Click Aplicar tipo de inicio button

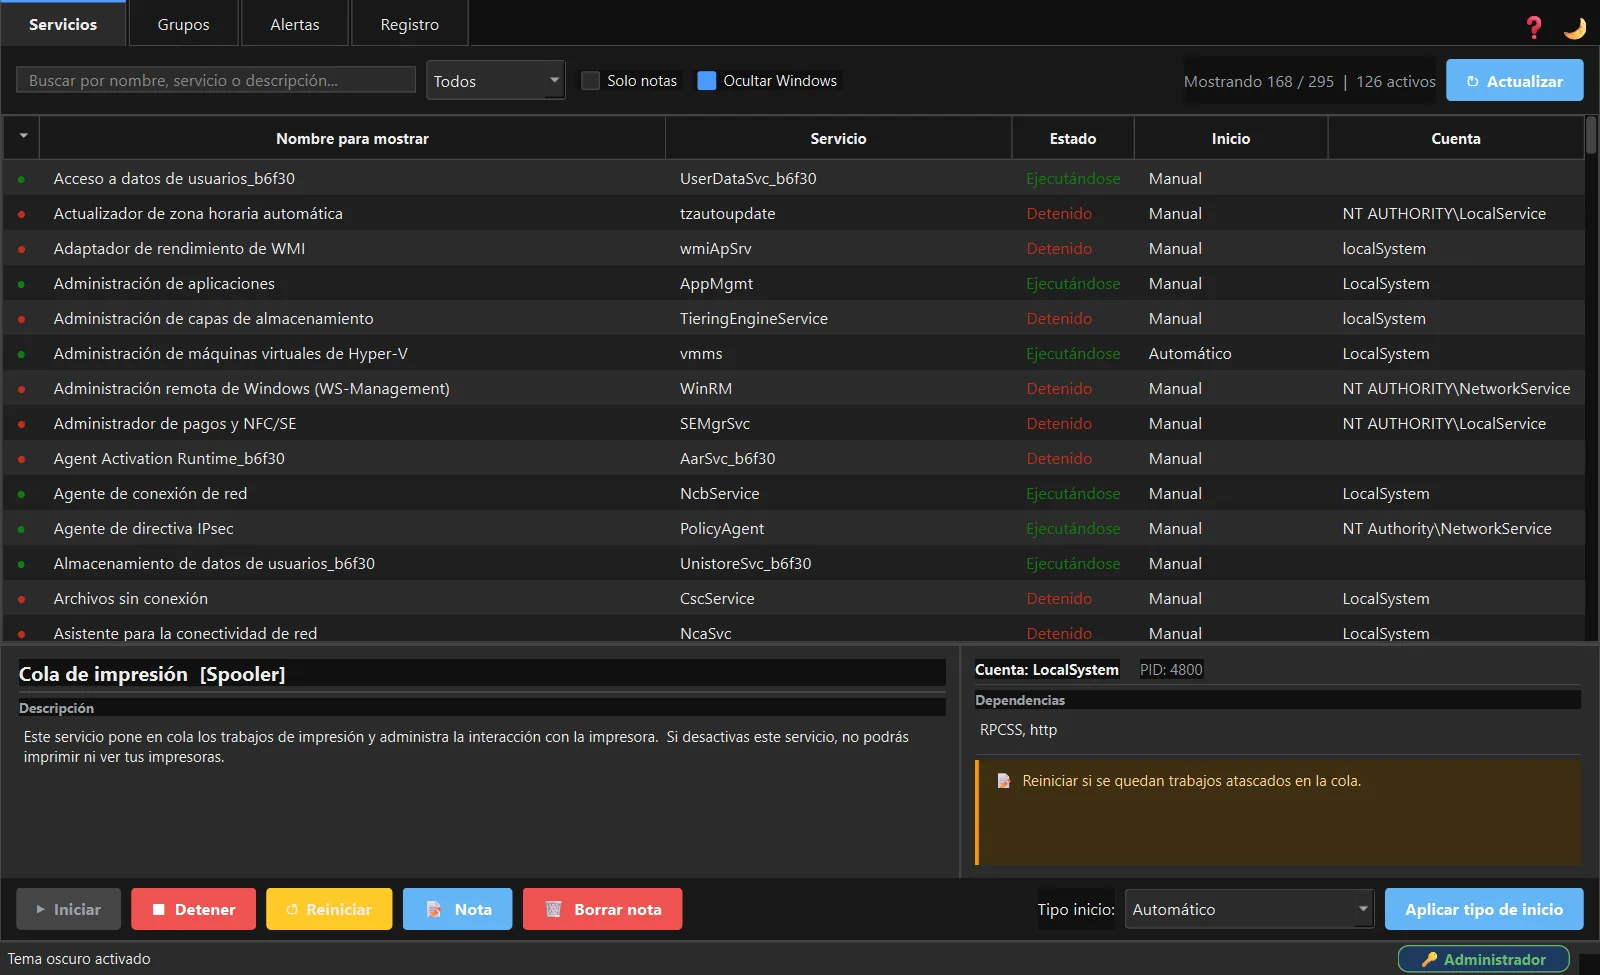(1484, 909)
